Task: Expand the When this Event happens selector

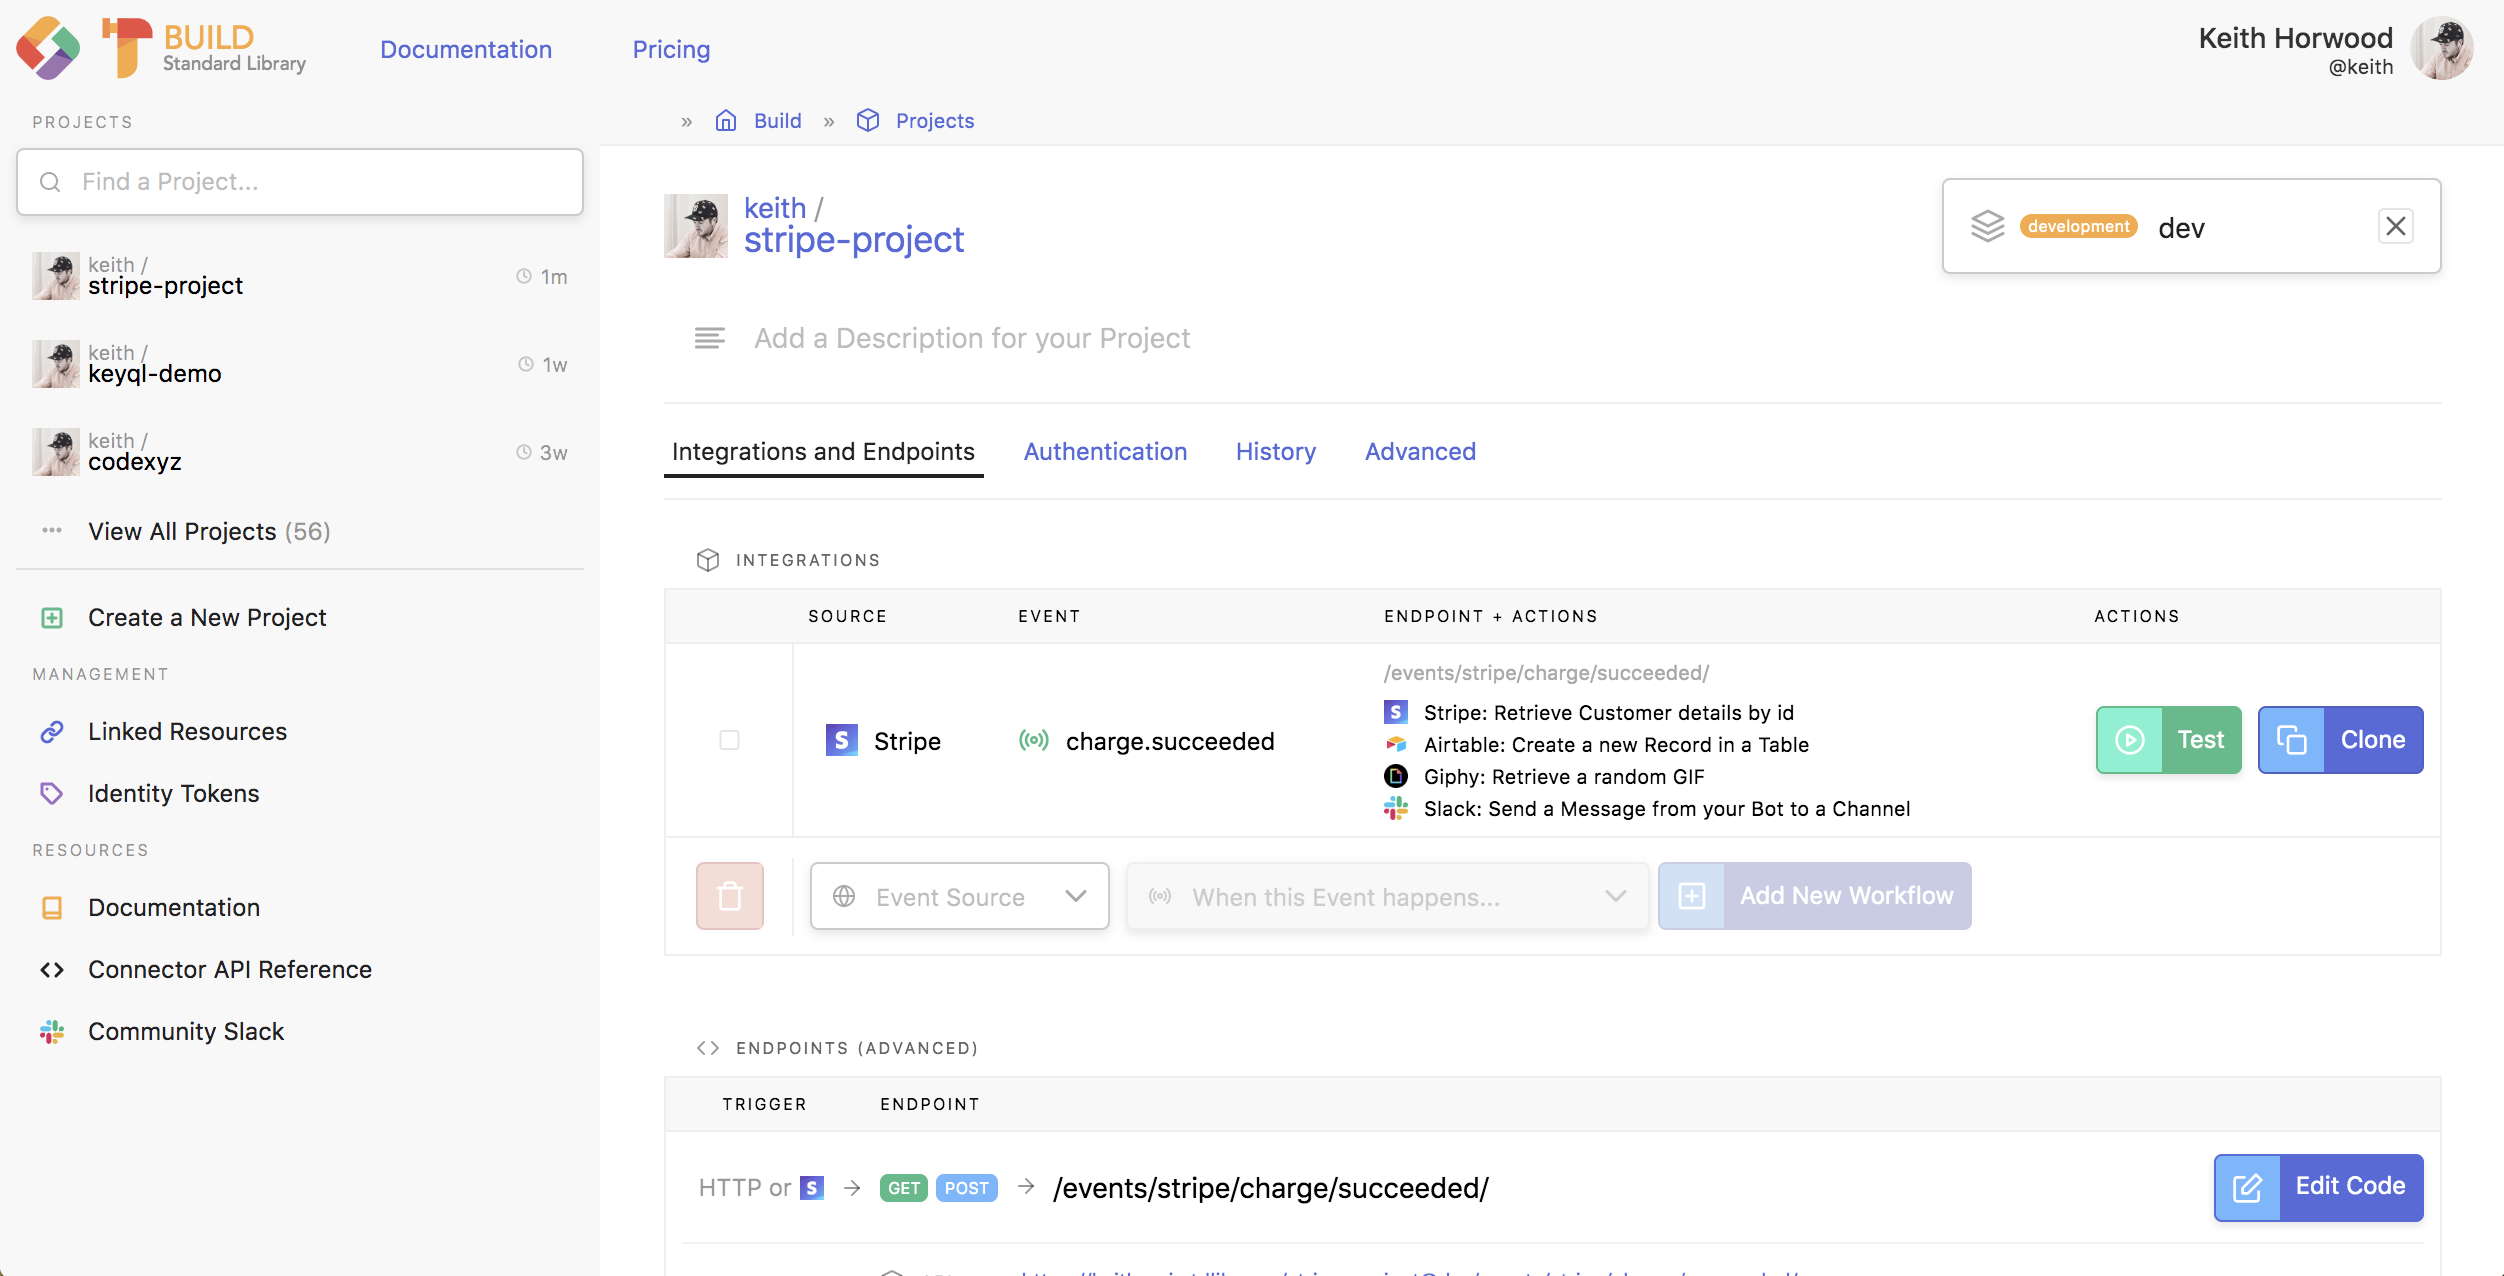Action: [1386, 896]
